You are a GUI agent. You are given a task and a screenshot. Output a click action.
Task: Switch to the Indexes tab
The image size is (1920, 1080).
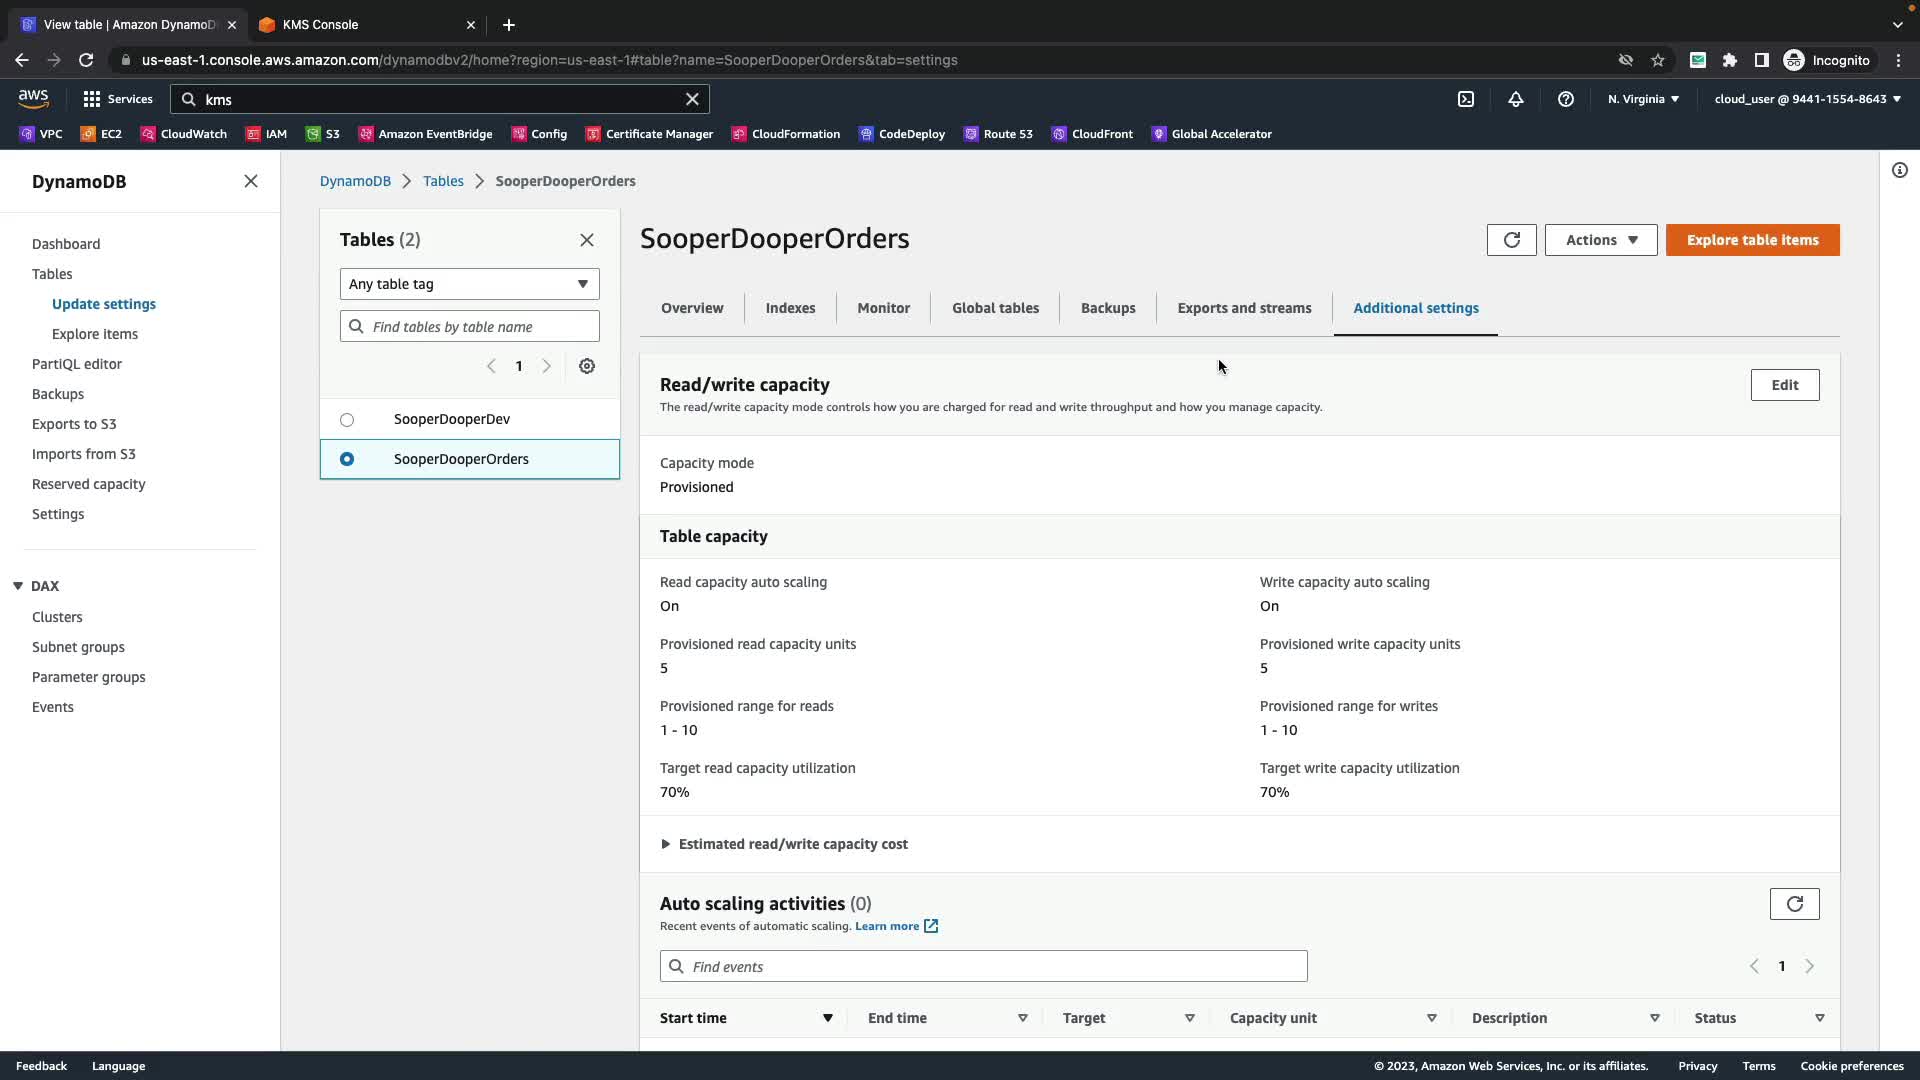pyautogui.click(x=790, y=308)
